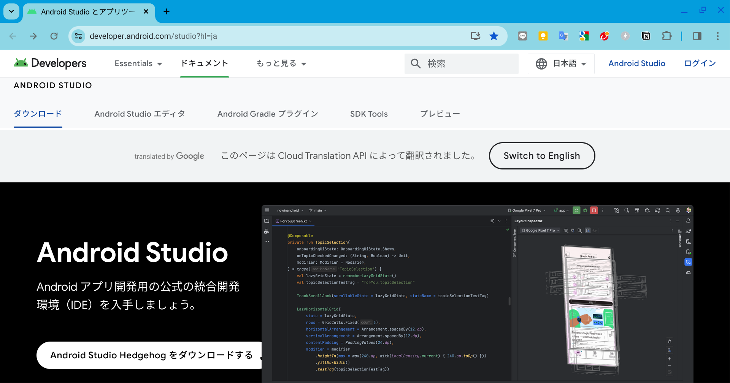Click the Android Studio IDE screenshot image
Viewport: 730px width, 383px height.
coord(477,294)
